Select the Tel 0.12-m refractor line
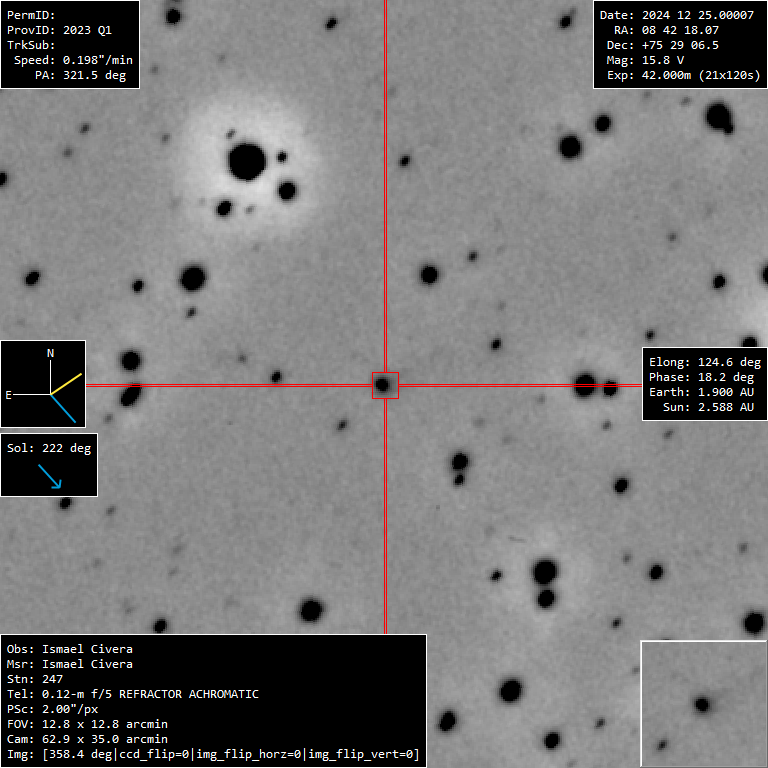Viewport: 768px width, 768px height. point(133,694)
